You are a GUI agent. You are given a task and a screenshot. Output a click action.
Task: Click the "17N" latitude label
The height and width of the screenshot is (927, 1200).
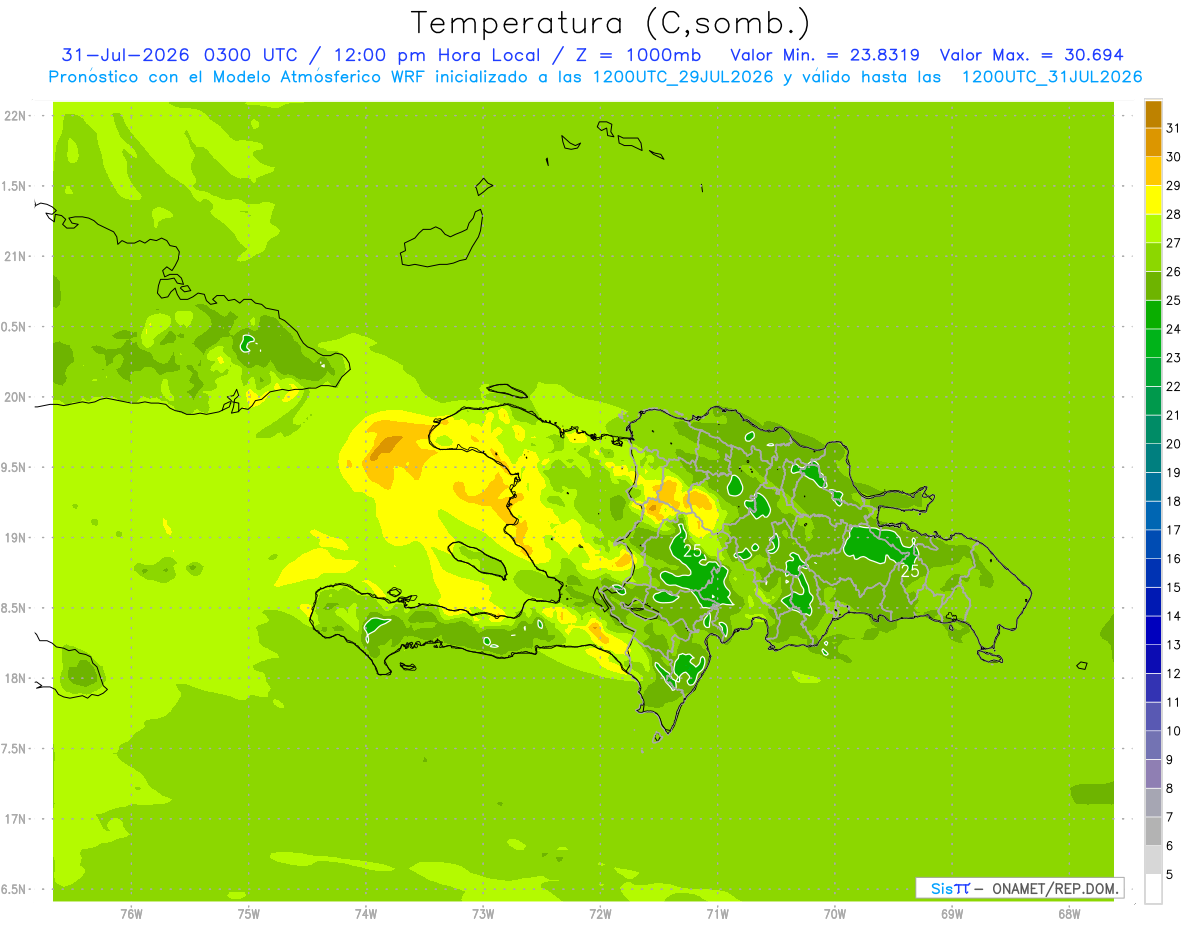pos(15,819)
